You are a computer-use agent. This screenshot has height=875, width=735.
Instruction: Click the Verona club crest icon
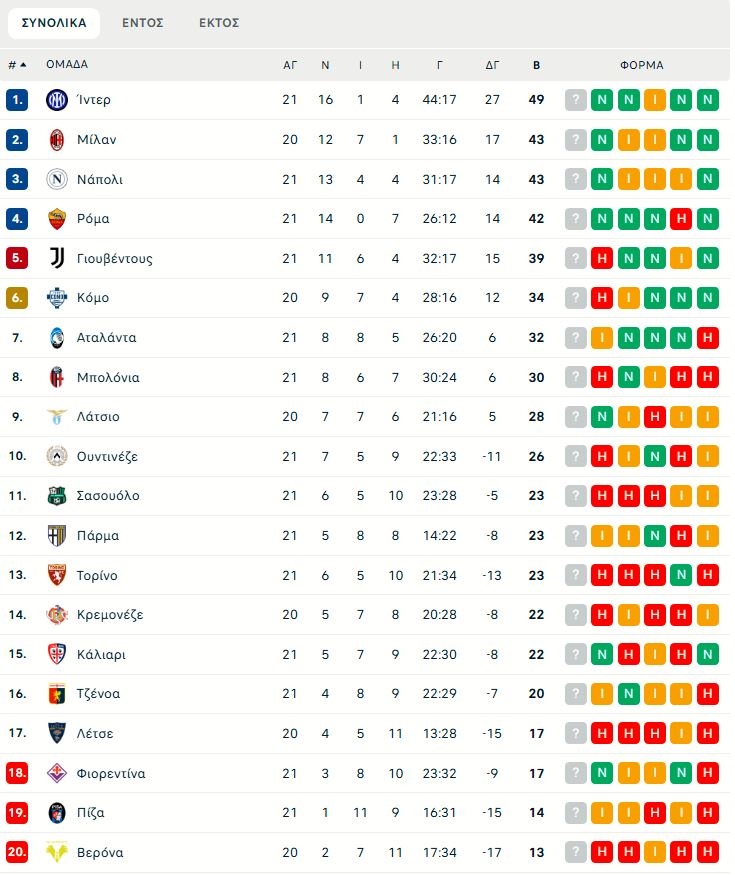57,852
